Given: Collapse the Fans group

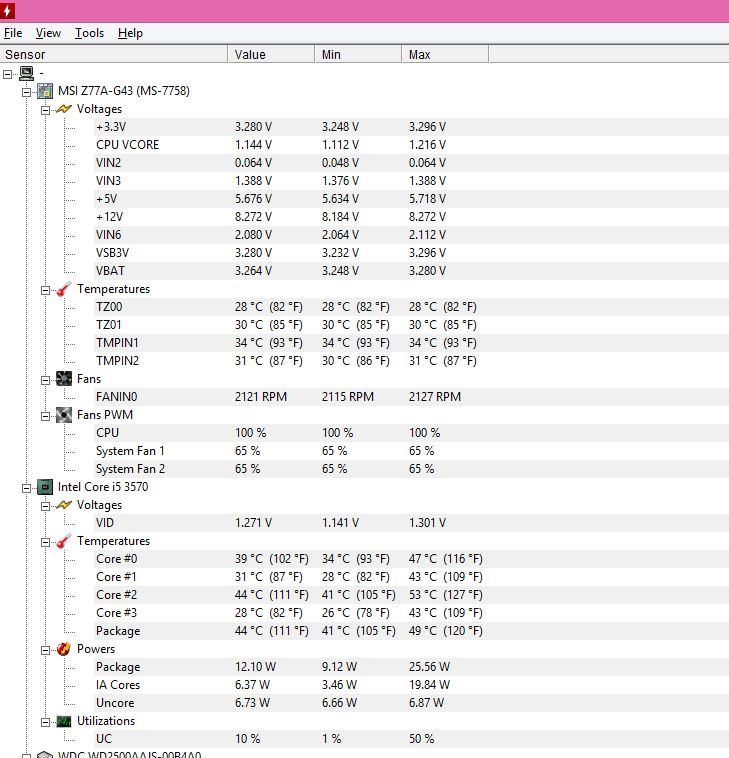Looking at the screenshot, I should 45,380.
